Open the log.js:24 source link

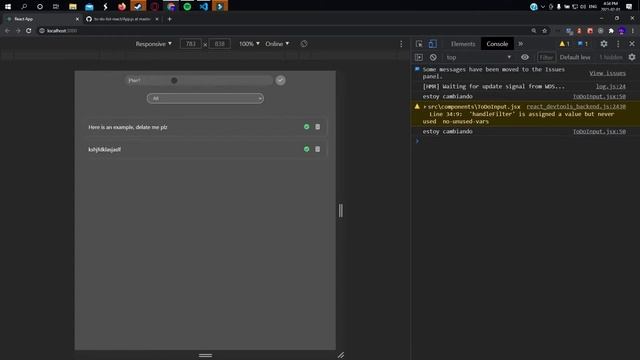(611, 86)
